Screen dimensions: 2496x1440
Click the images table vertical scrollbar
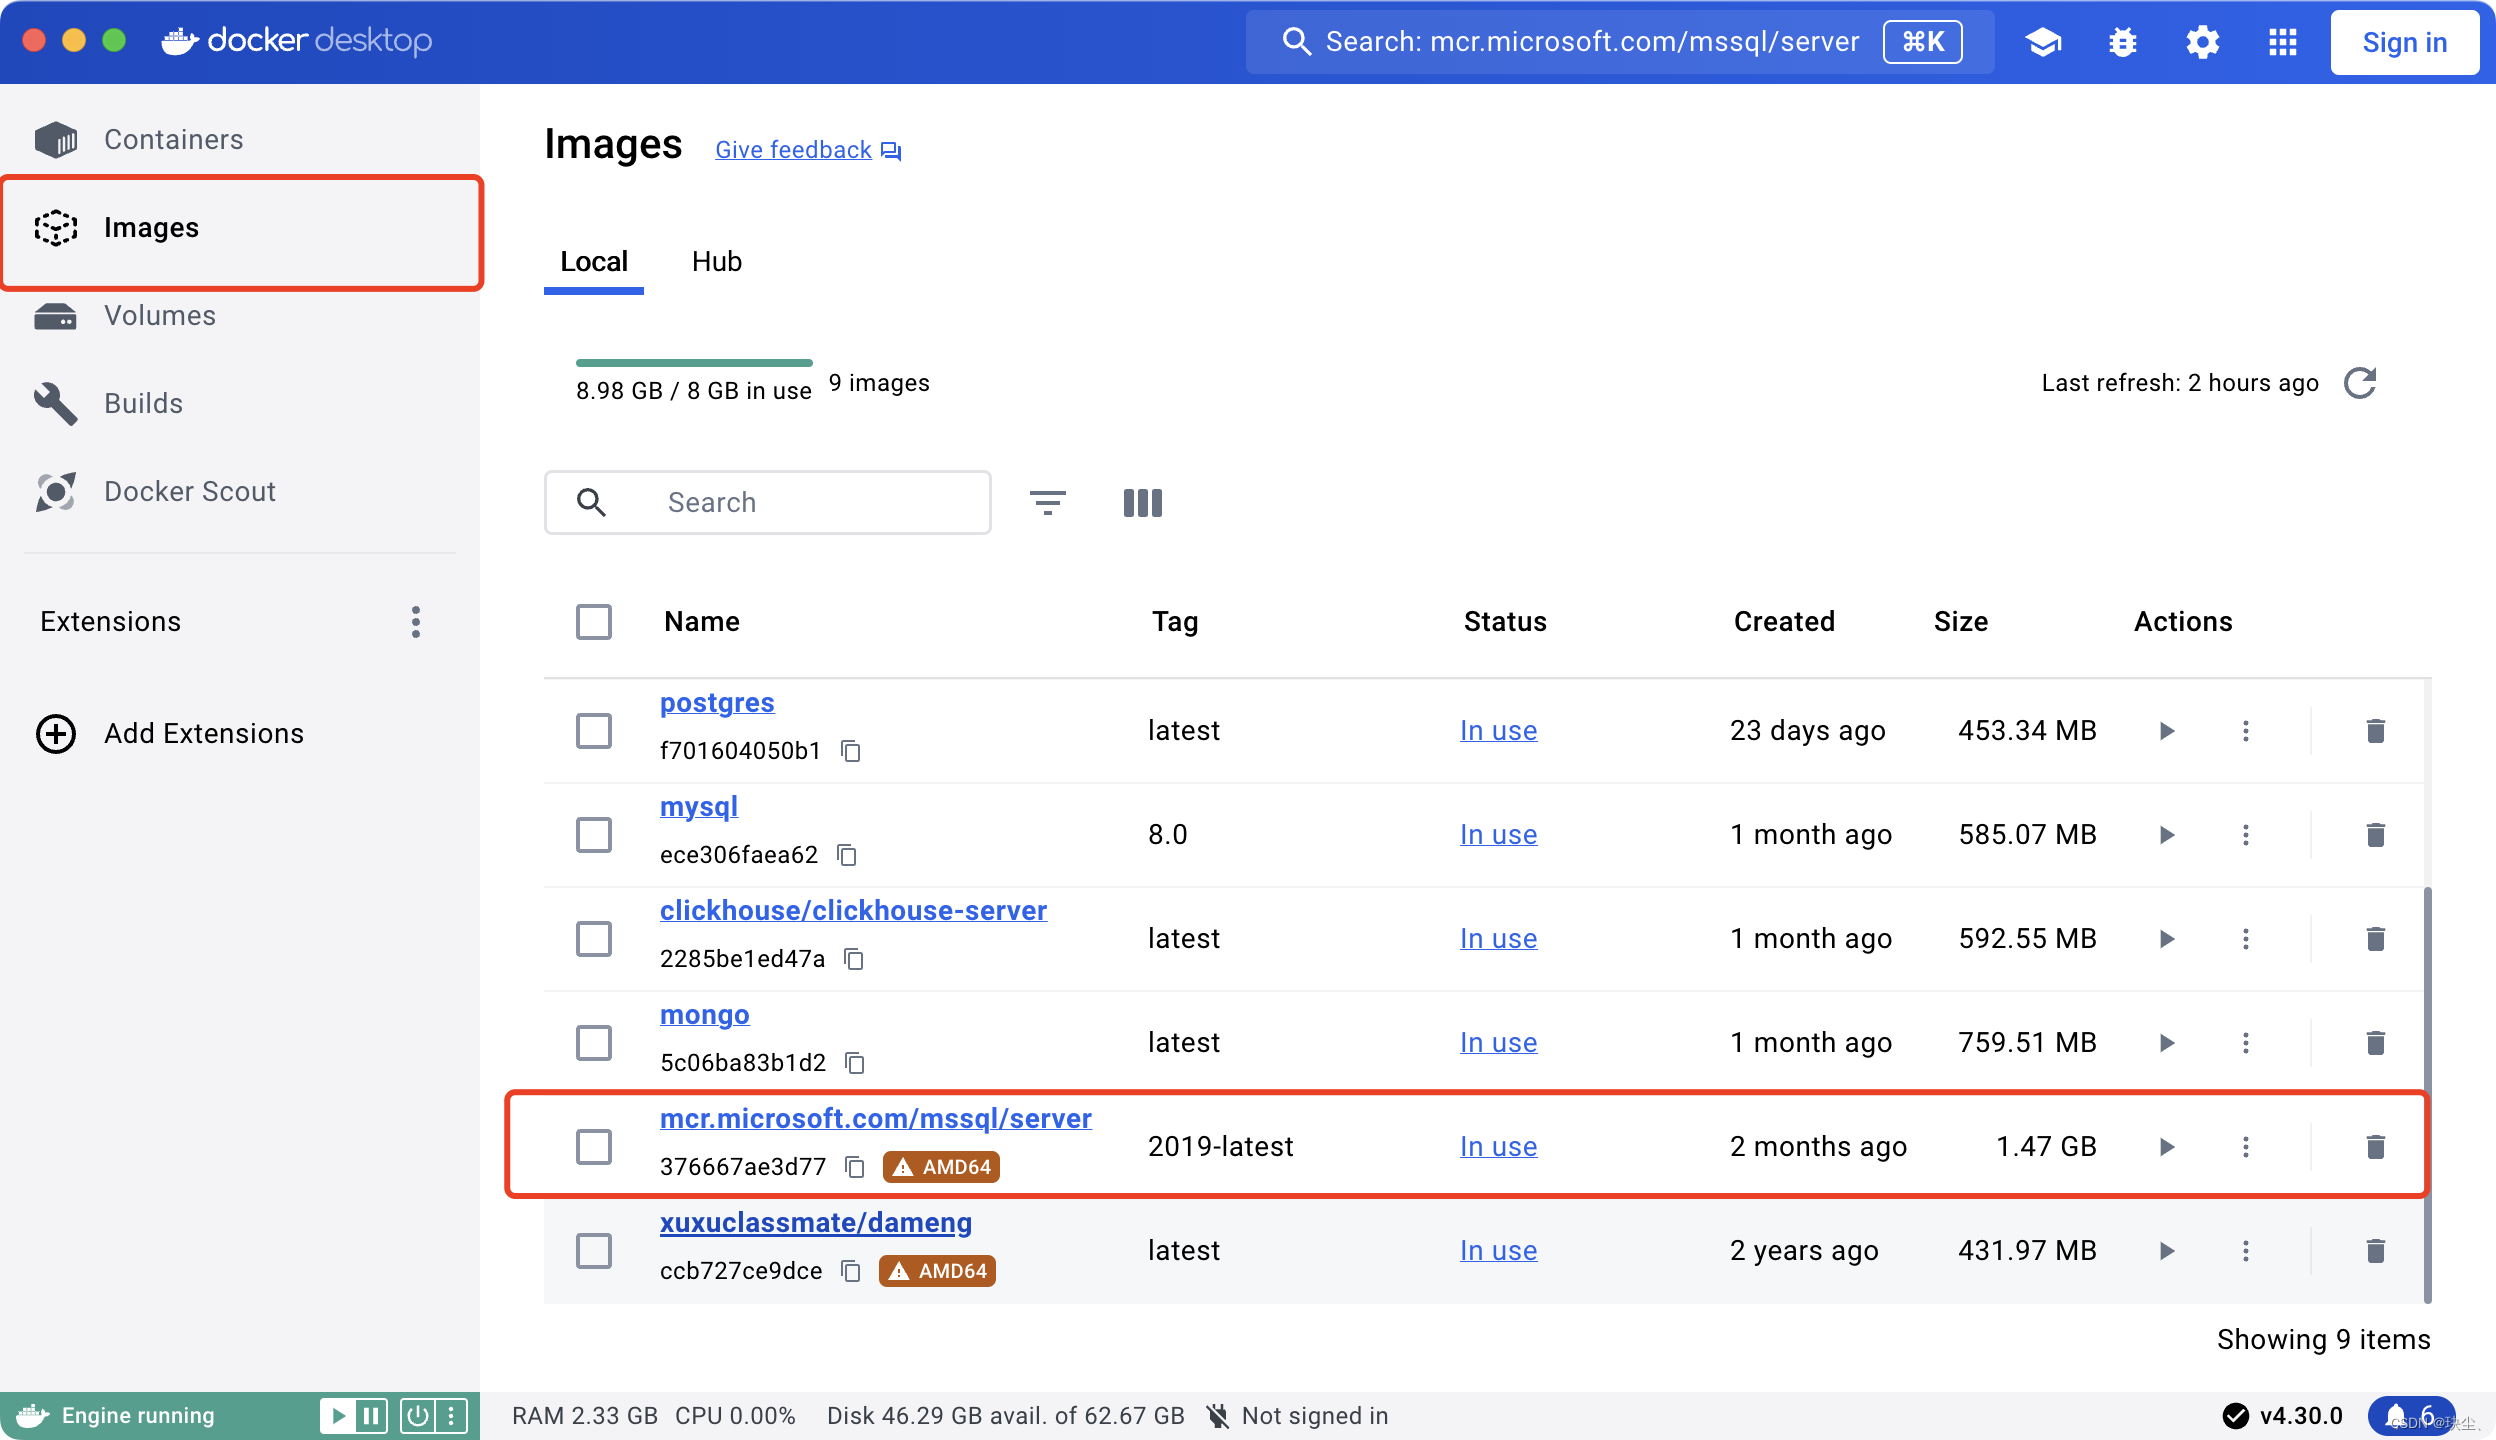[x=2427, y=1095]
